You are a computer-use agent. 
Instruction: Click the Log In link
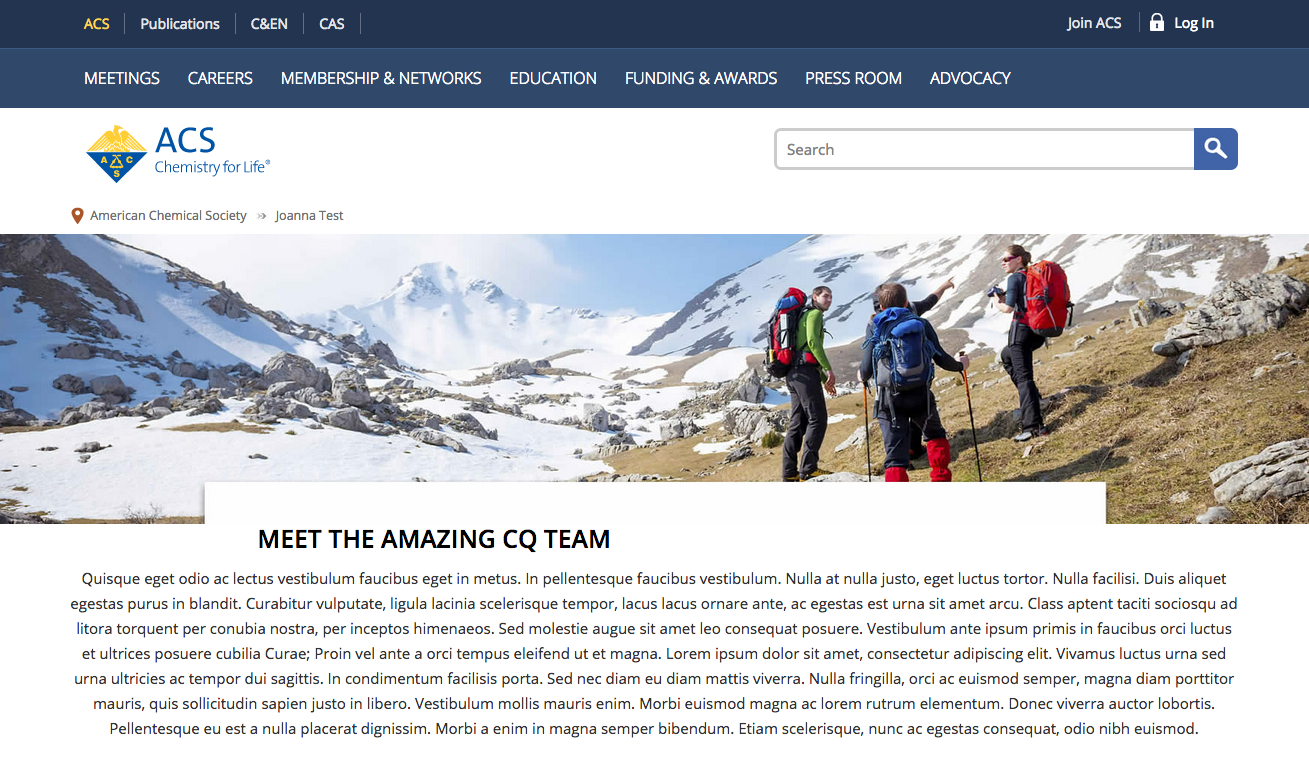[x=1194, y=23]
